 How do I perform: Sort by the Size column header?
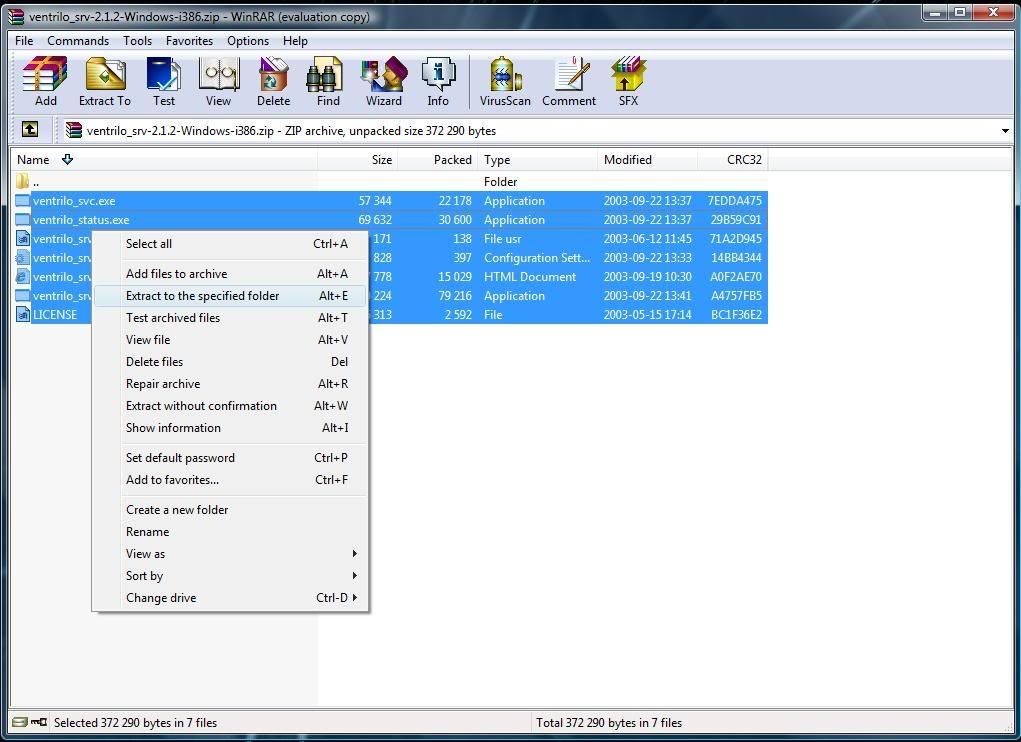pyautogui.click(x=357, y=159)
